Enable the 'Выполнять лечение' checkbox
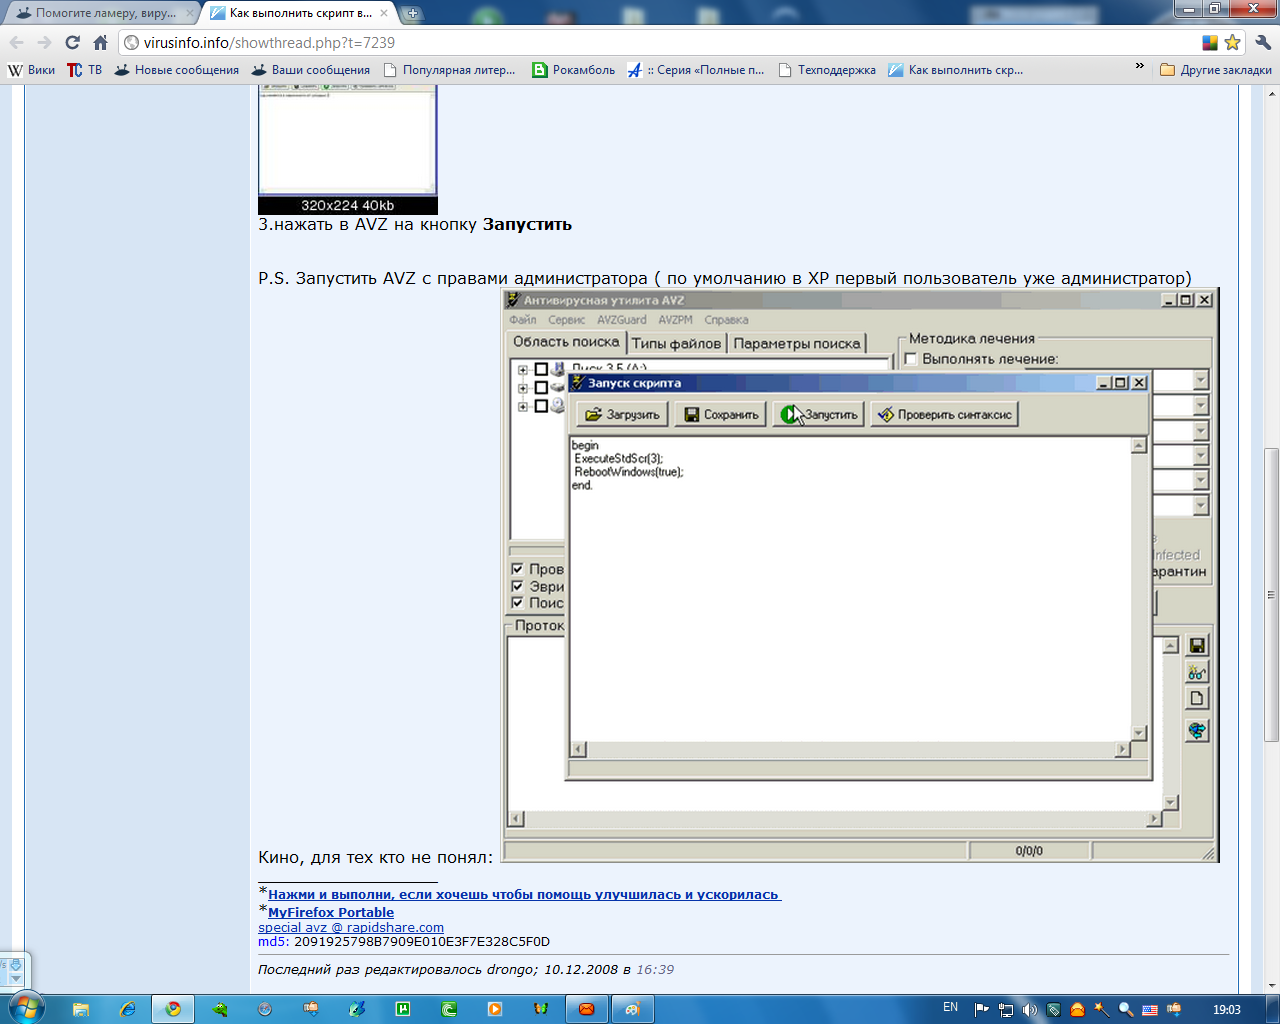This screenshot has height=1024, width=1280. (911, 359)
